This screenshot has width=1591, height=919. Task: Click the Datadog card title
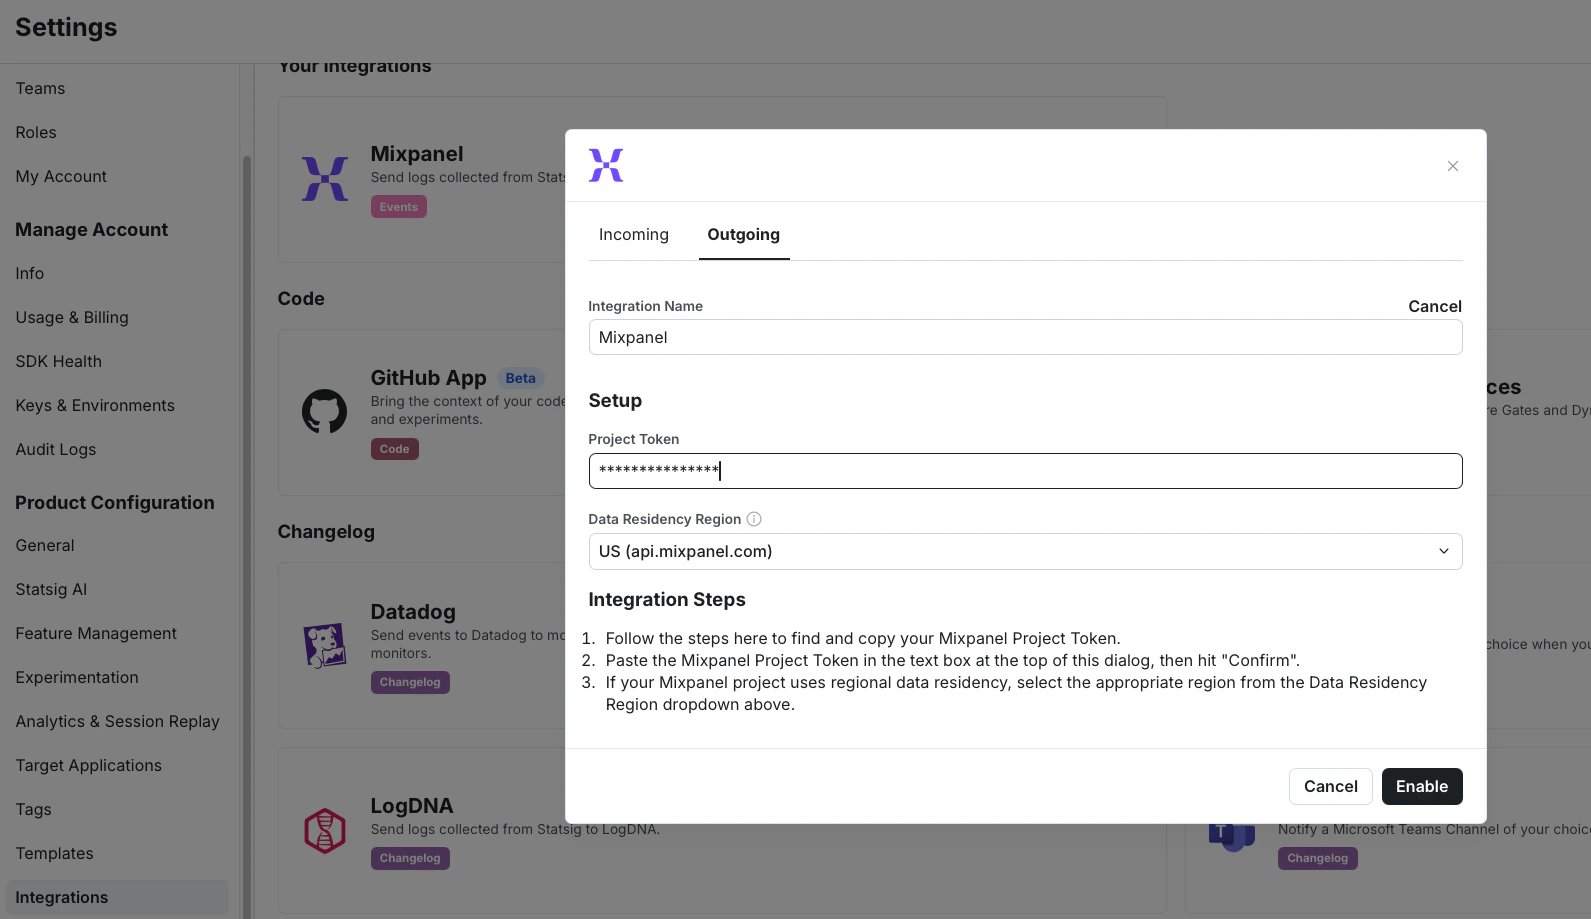tap(413, 612)
